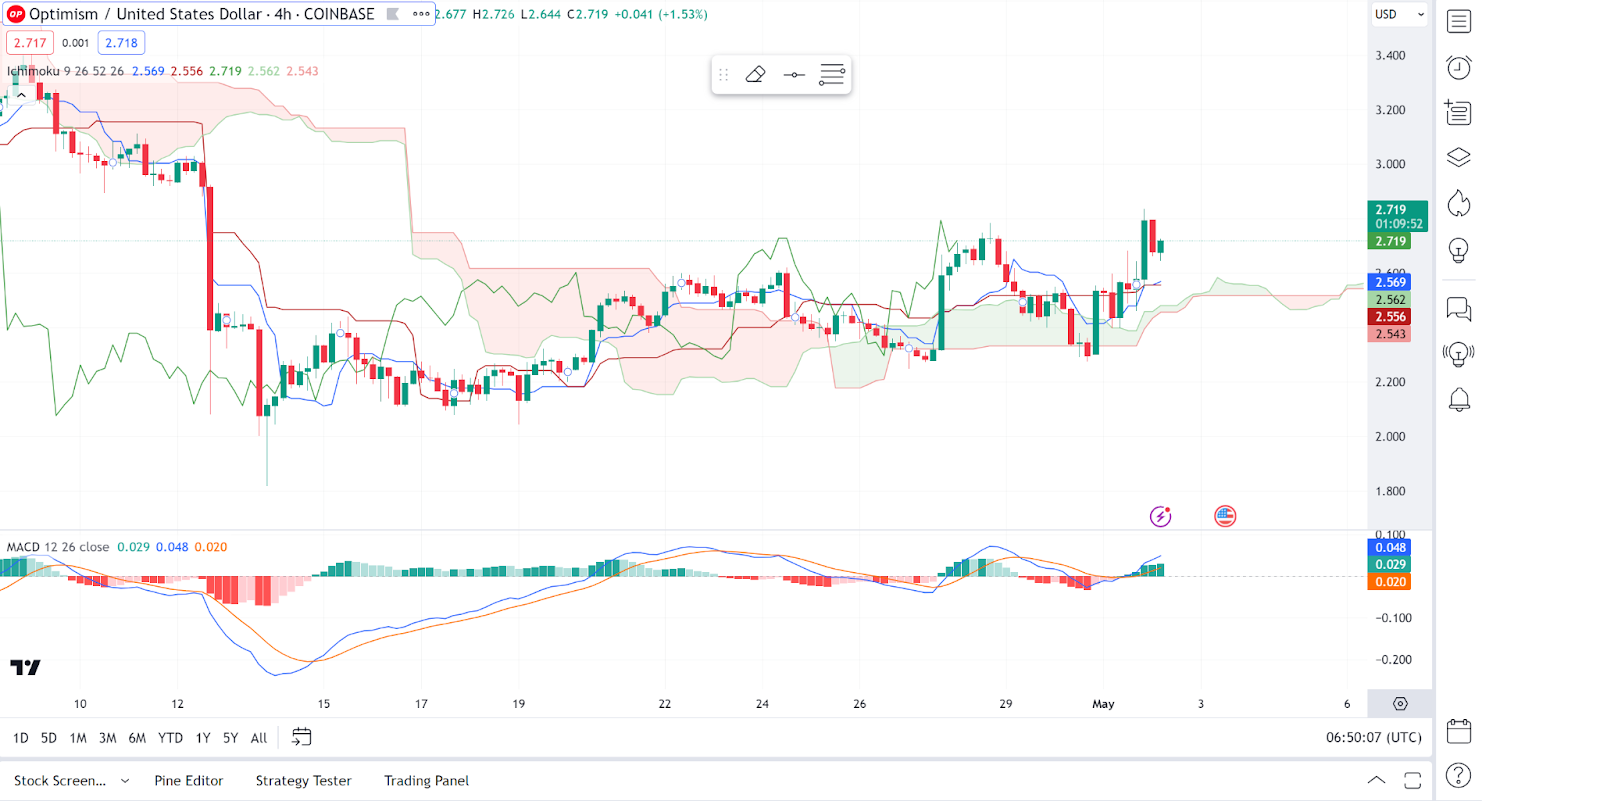Open the help question mark icon

(x=1459, y=776)
